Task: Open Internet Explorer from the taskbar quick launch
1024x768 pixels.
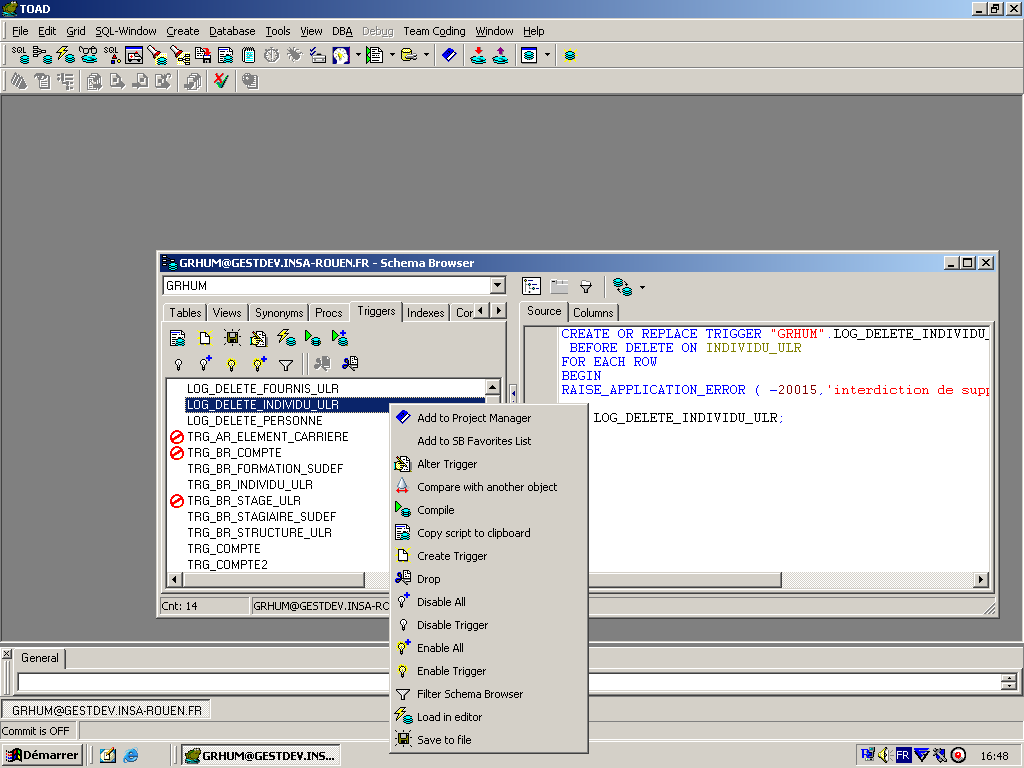Action: point(131,756)
